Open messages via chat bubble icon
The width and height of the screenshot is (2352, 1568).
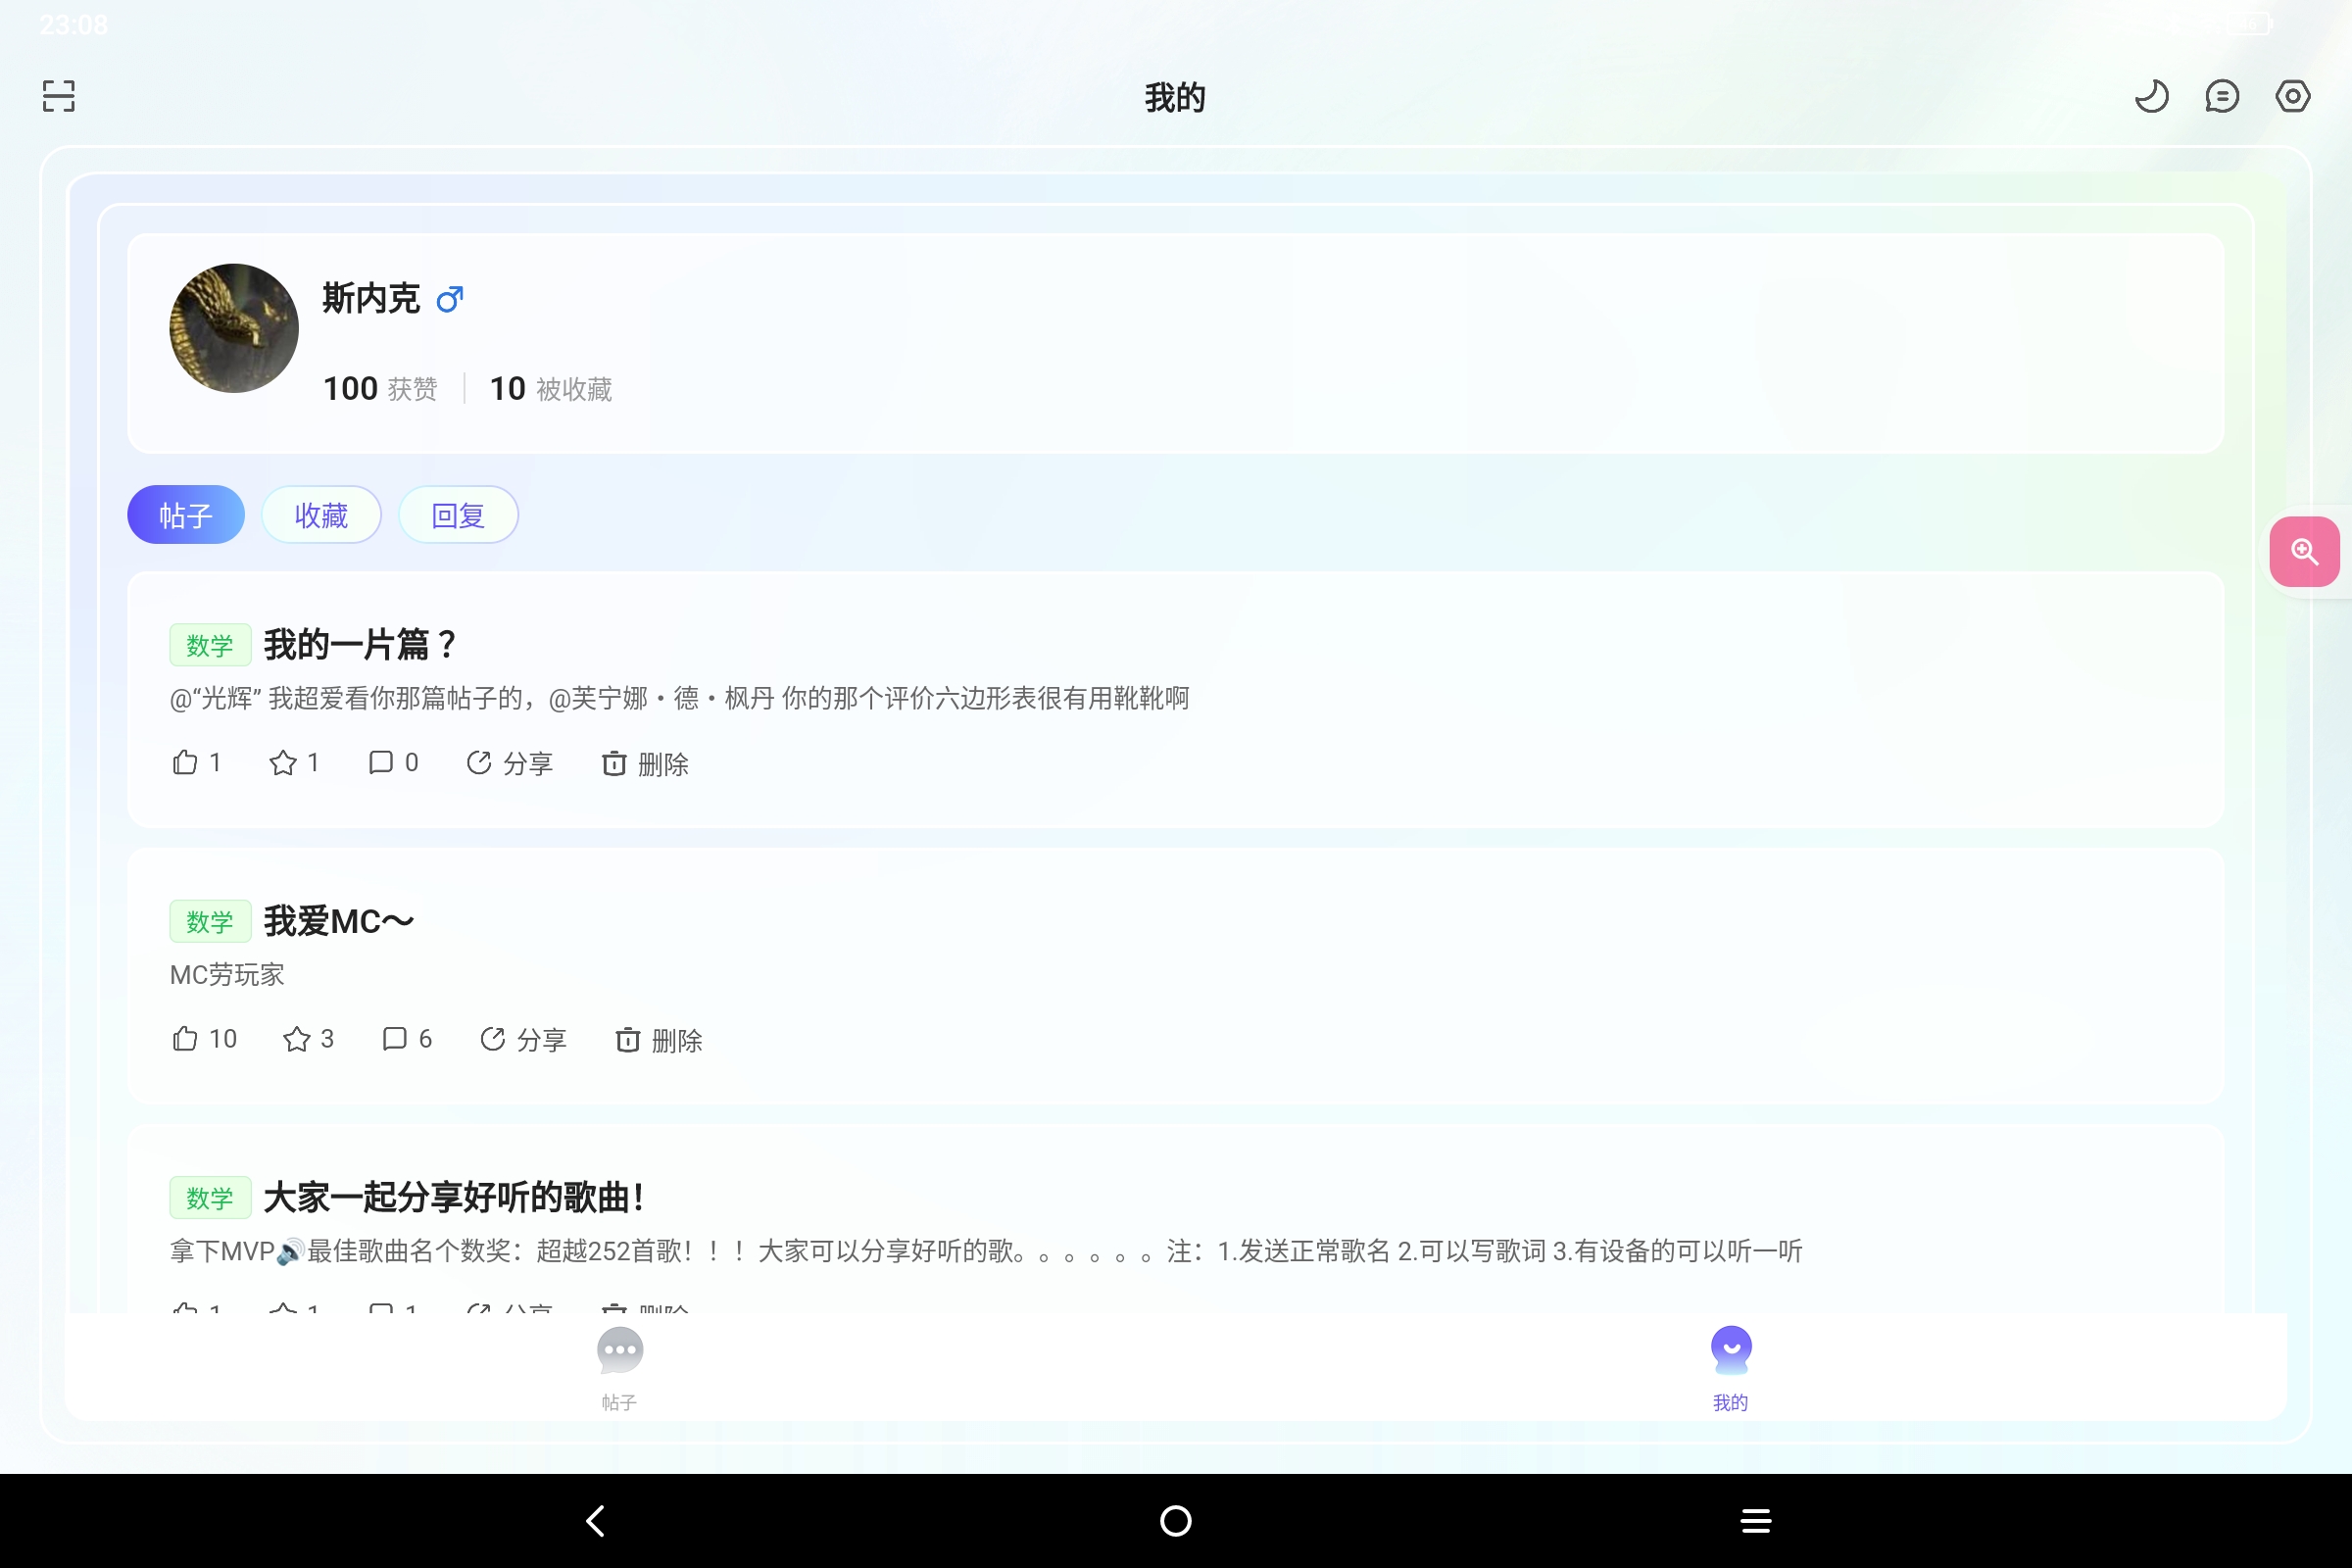click(x=2222, y=95)
